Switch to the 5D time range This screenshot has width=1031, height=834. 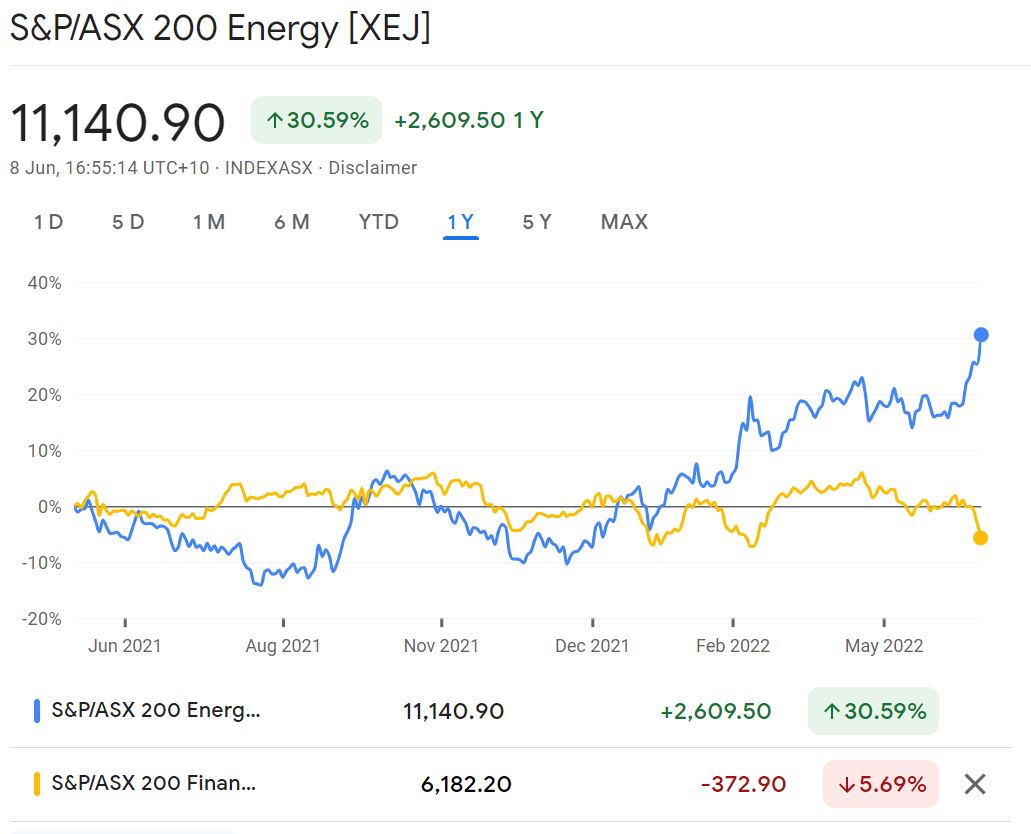[x=128, y=222]
